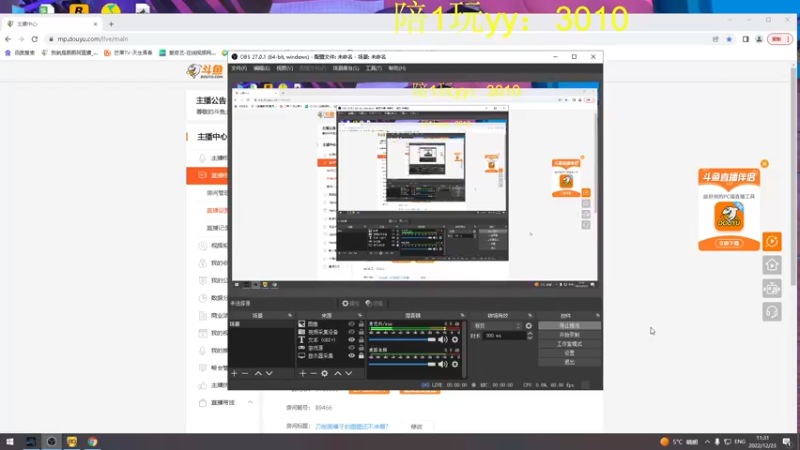Click the 开始录制 start recording button

[x=569, y=335]
